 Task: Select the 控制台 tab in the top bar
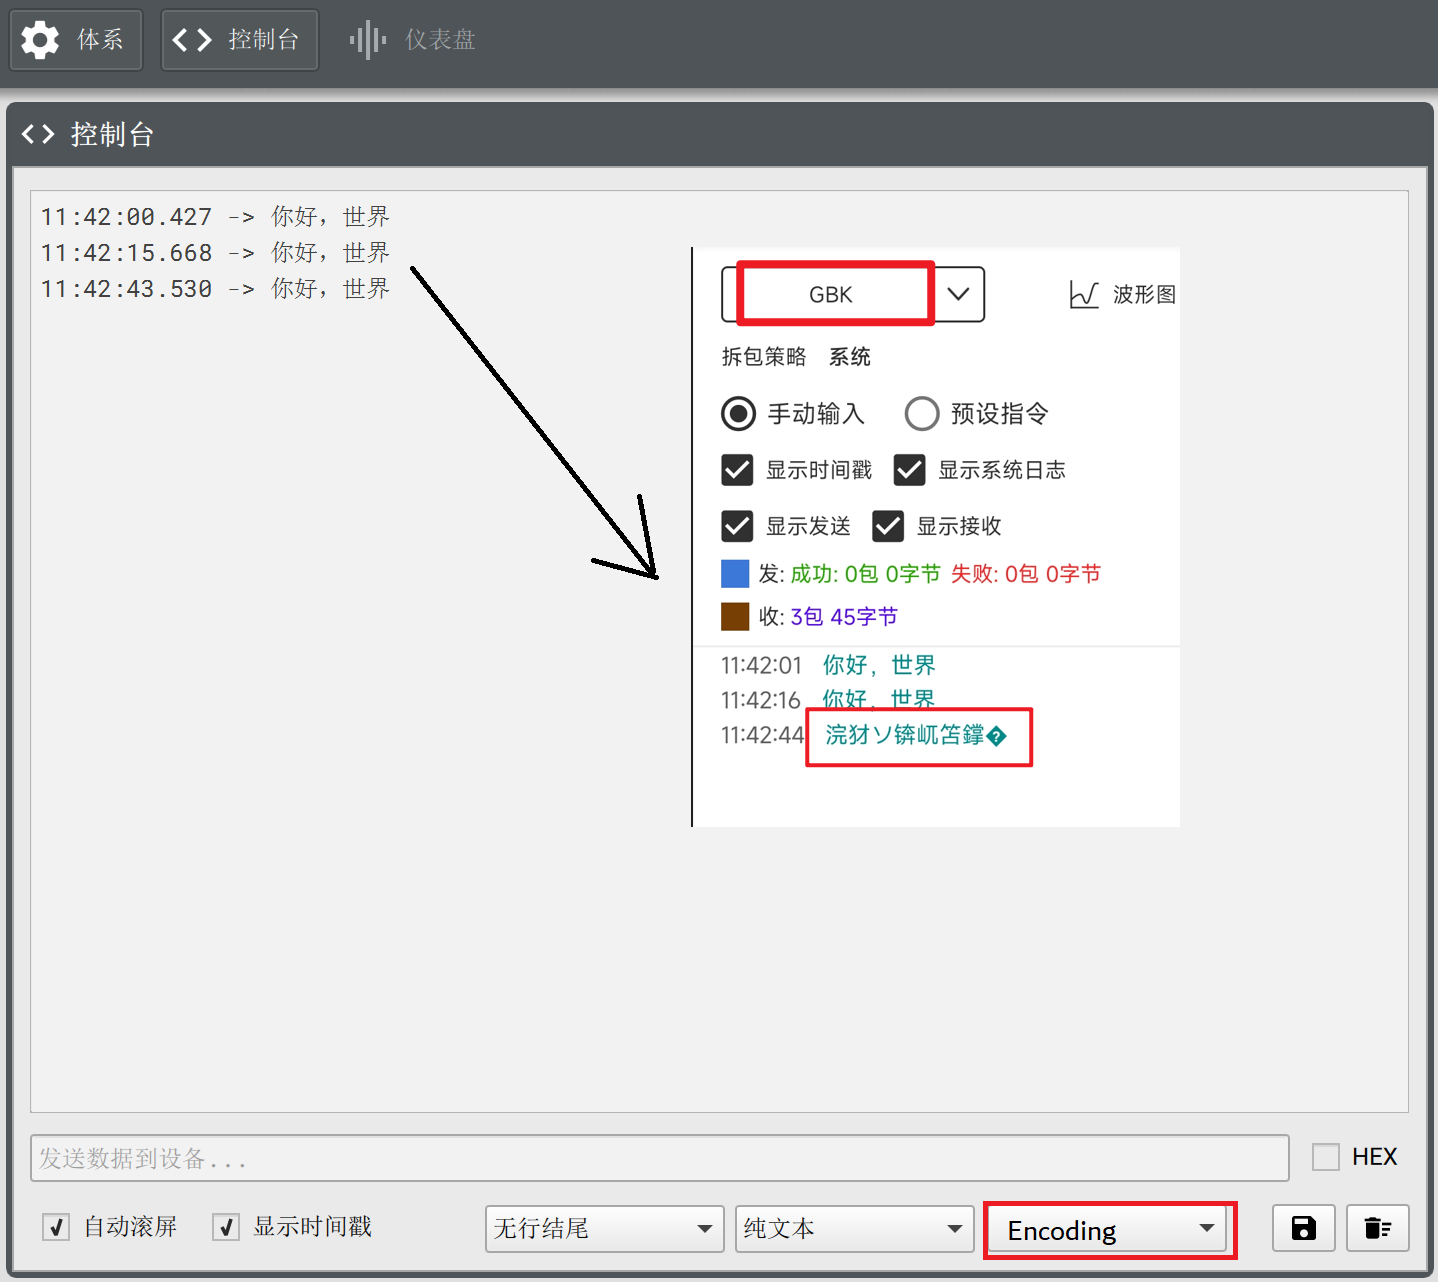(x=239, y=39)
